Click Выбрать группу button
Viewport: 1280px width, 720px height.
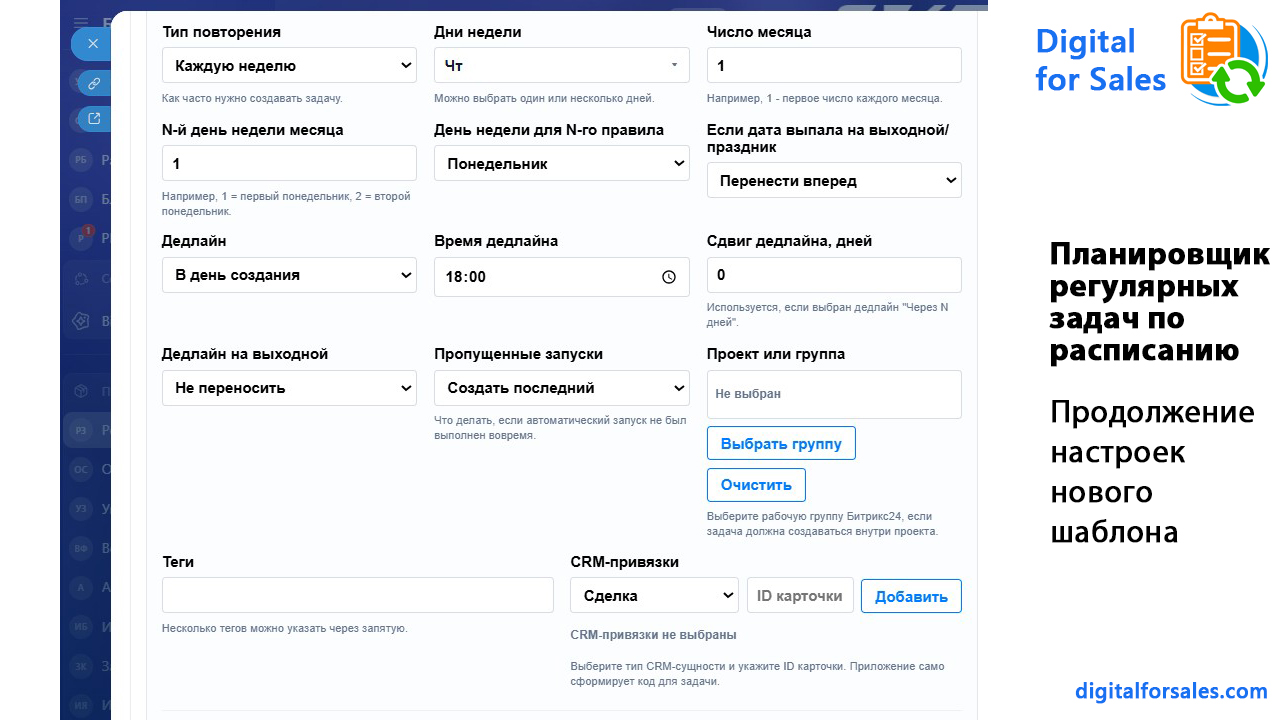pyautogui.click(x=781, y=443)
